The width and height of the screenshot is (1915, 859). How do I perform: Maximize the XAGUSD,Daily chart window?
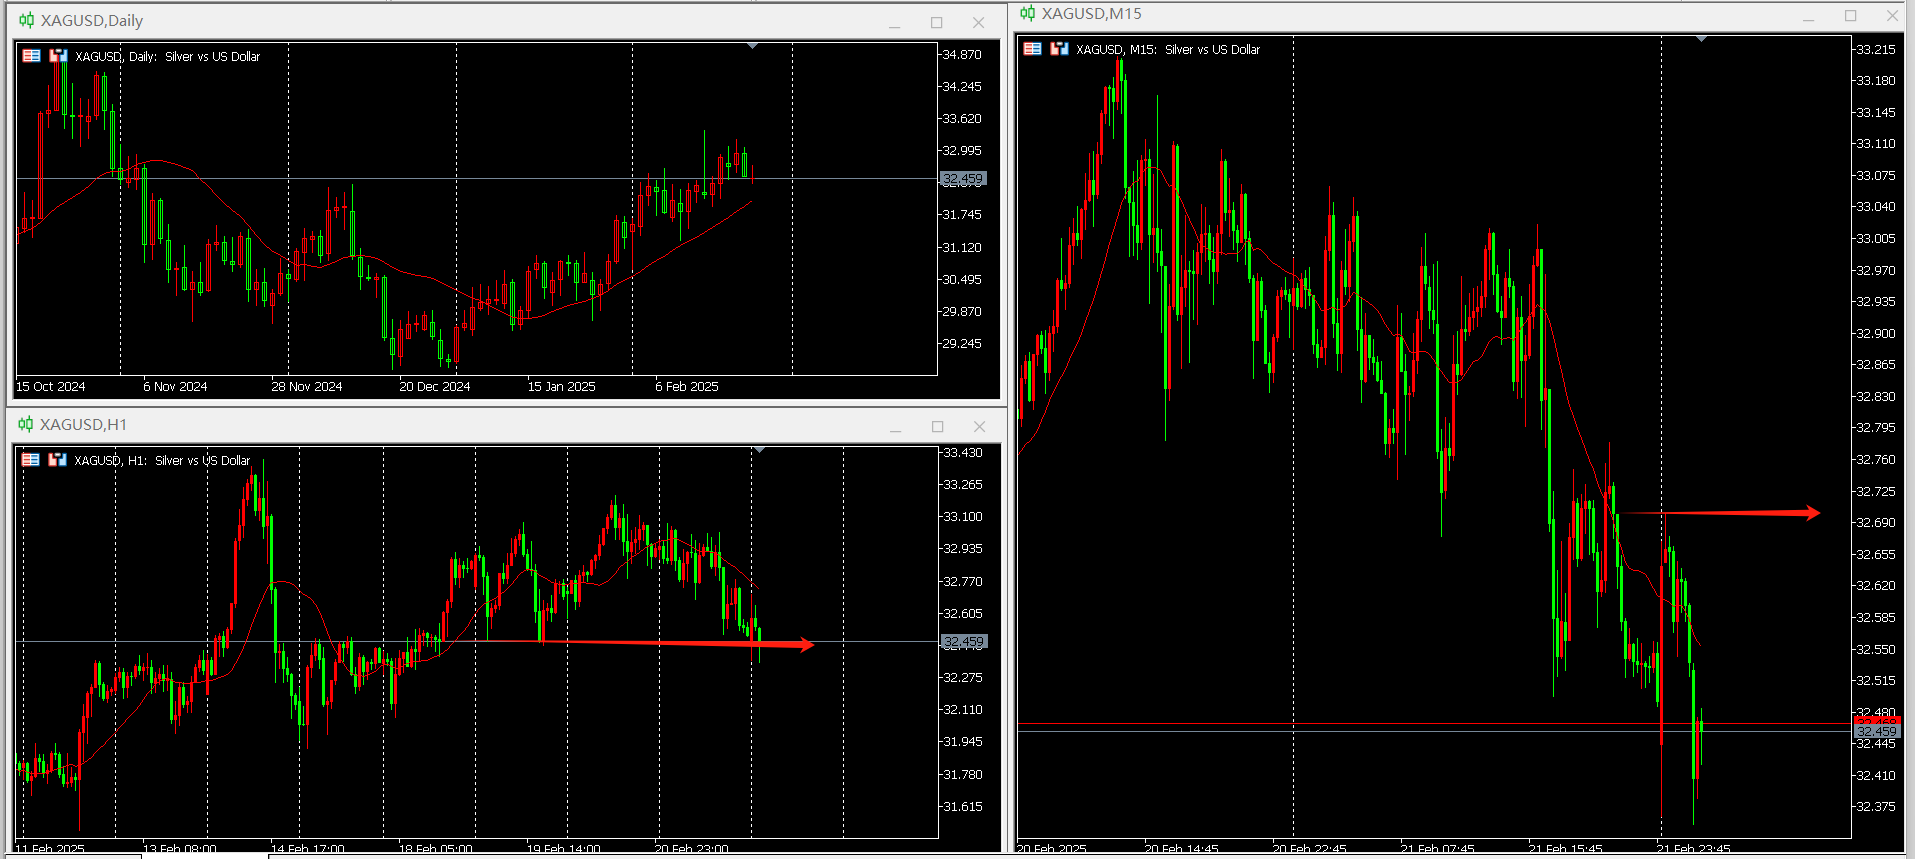click(937, 23)
